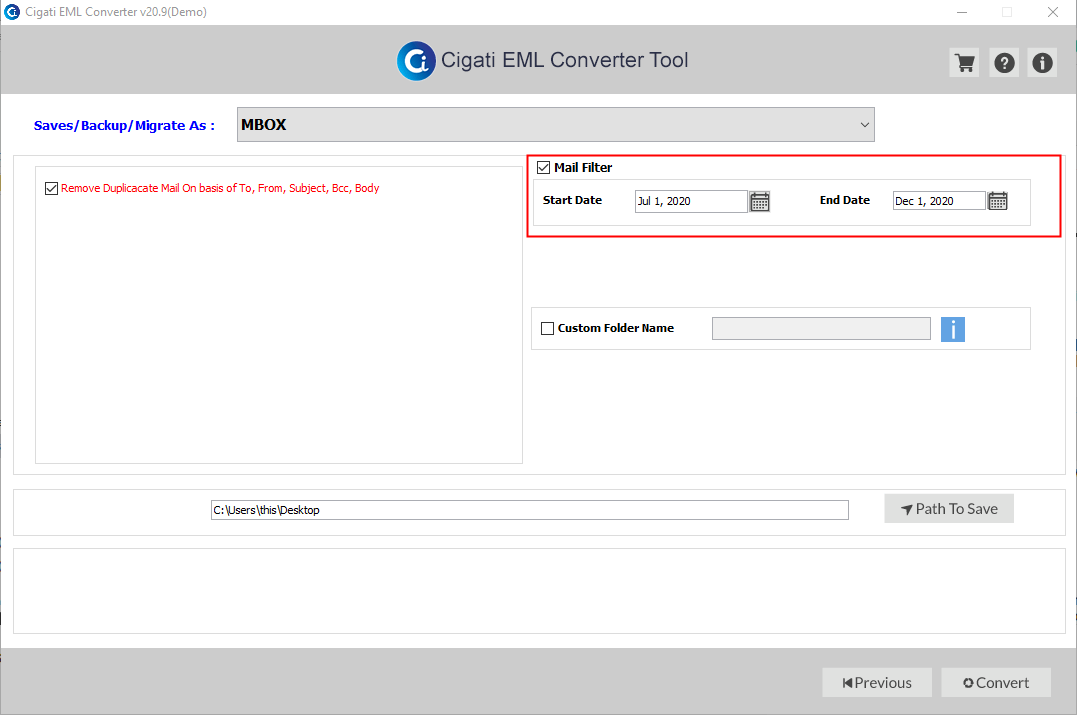1077x715 pixels.
Task: Disable the Mail Filter checkbox
Action: click(x=543, y=168)
